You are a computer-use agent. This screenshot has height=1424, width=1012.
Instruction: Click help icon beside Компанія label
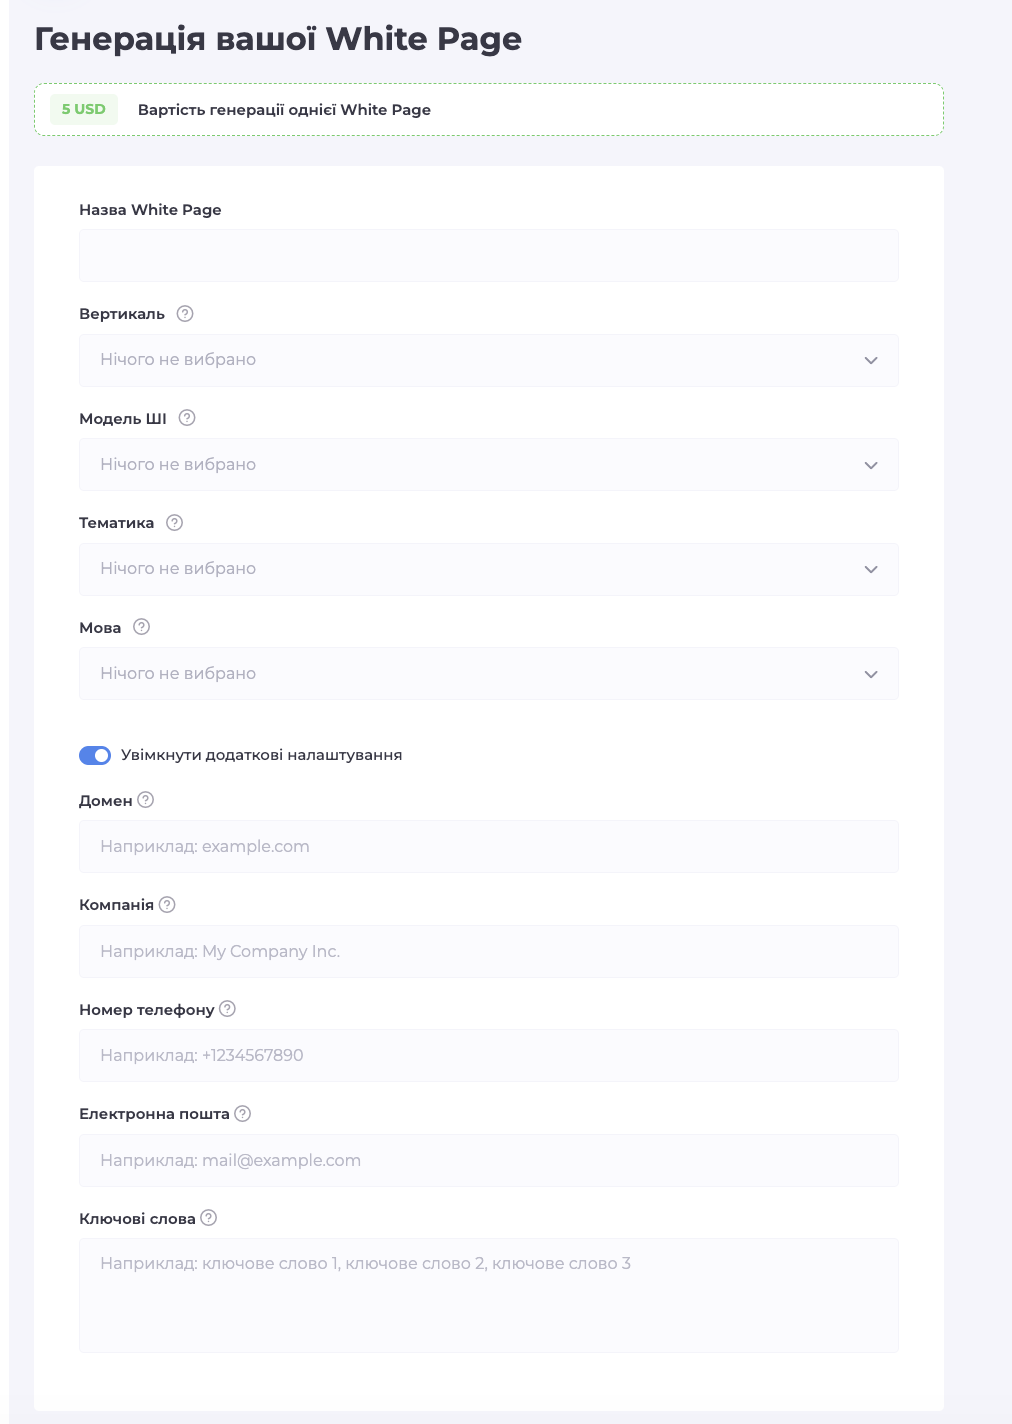pos(167,905)
